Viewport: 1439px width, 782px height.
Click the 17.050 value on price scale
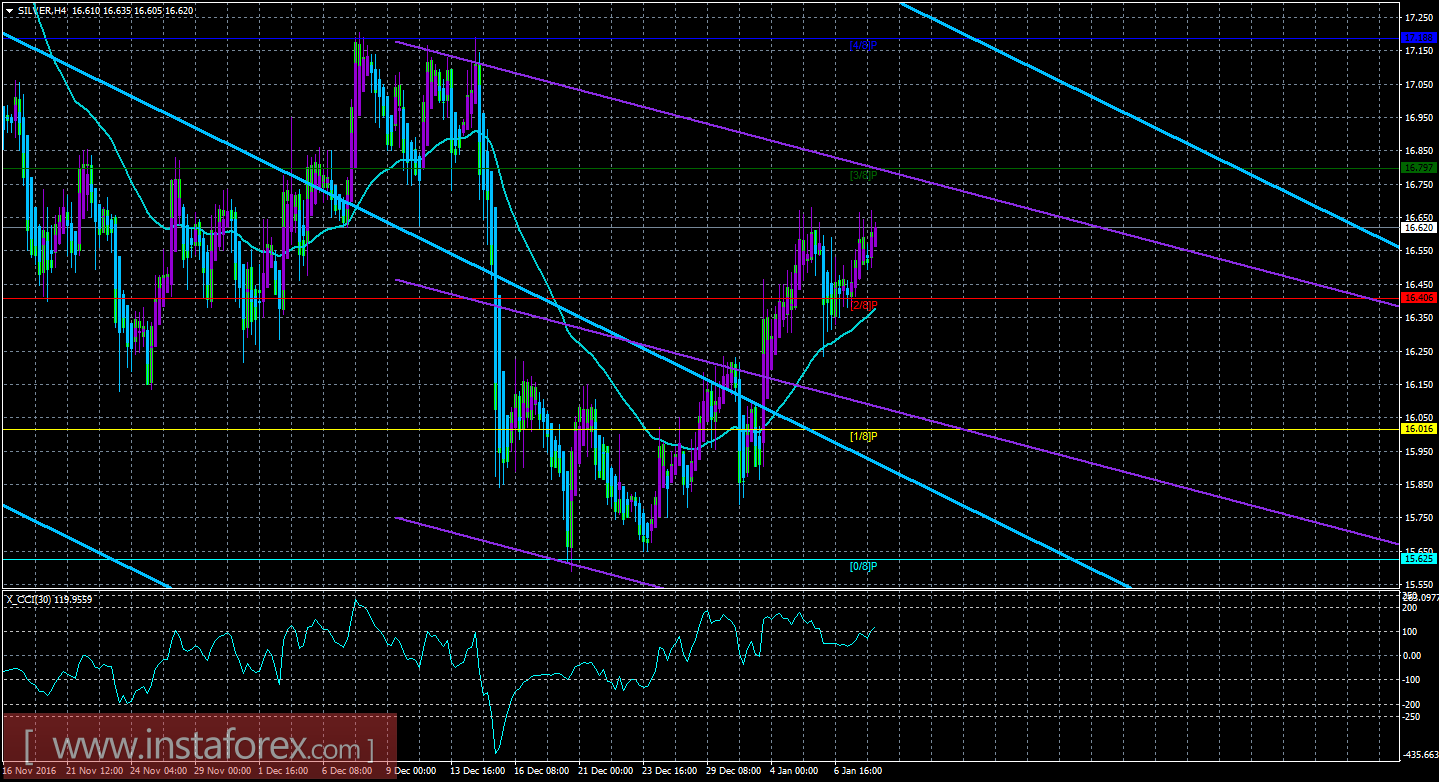tap(1419, 85)
